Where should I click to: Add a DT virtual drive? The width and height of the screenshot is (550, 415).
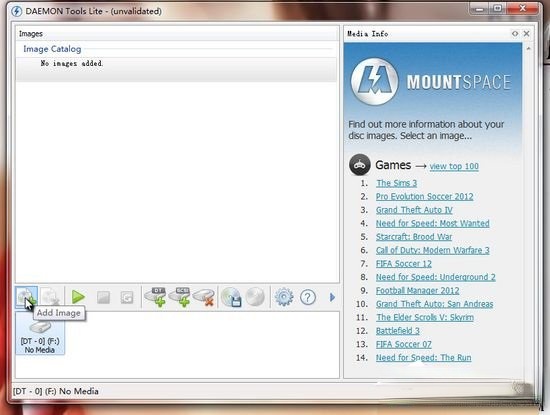(x=155, y=297)
